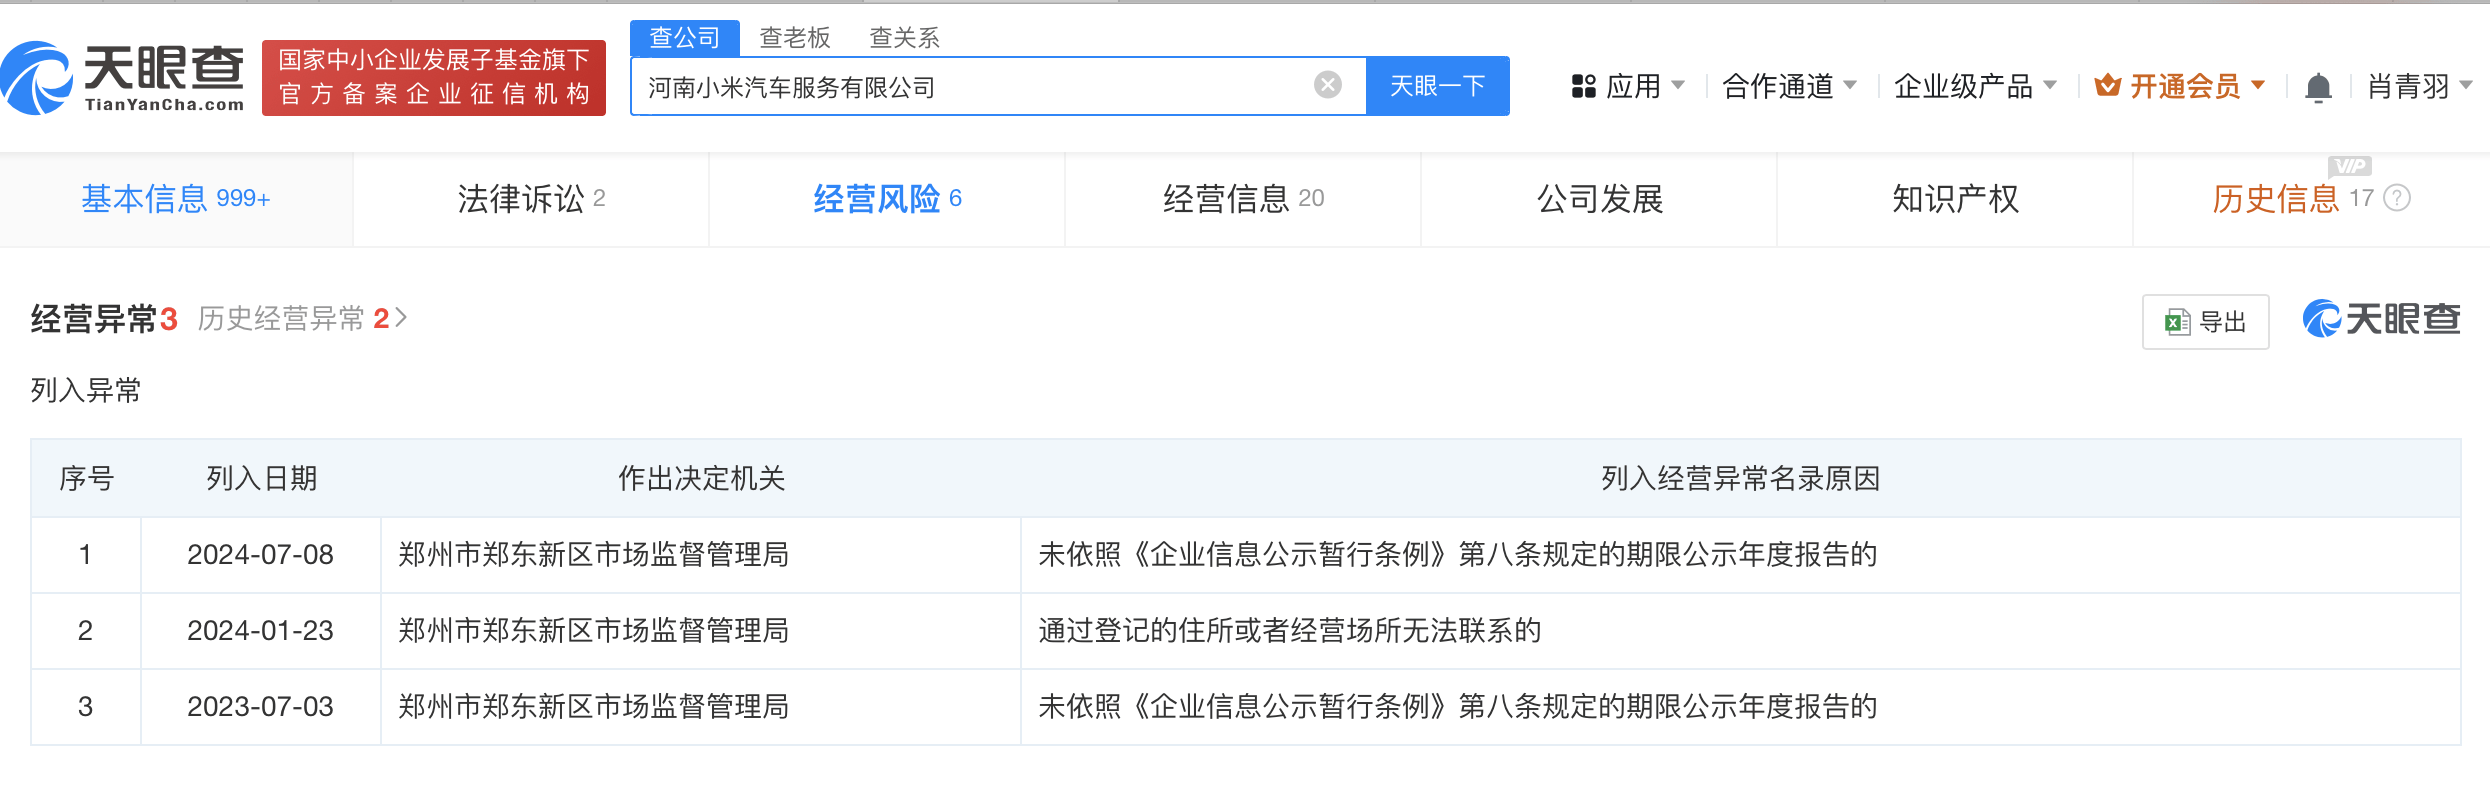Clear the search box text
2490x786 pixels.
click(1327, 86)
